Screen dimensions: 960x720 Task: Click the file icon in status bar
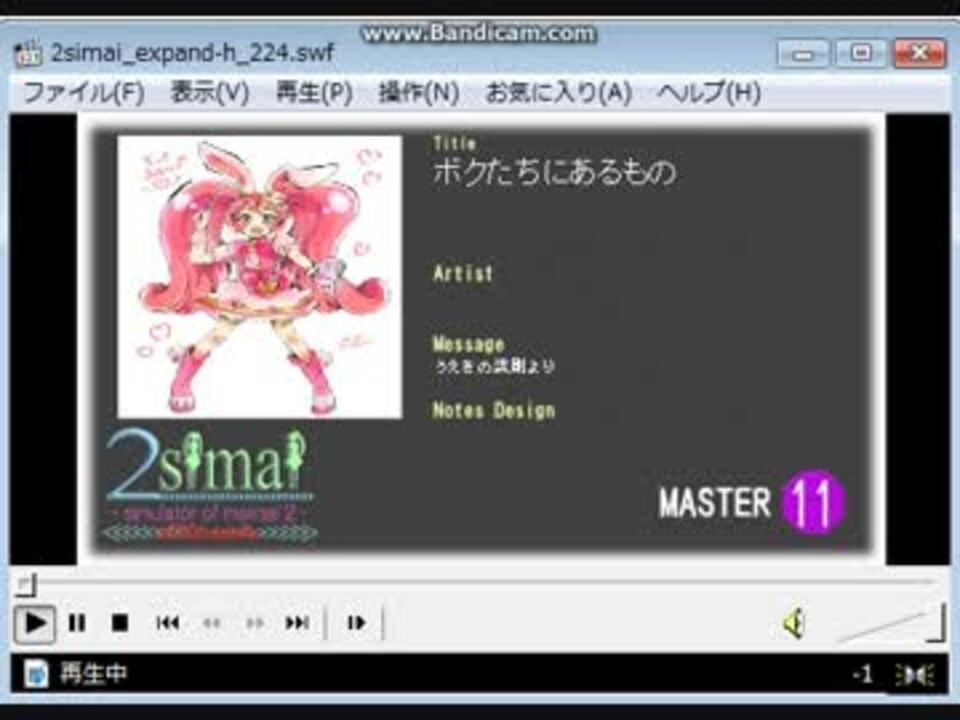(x=36, y=674)
